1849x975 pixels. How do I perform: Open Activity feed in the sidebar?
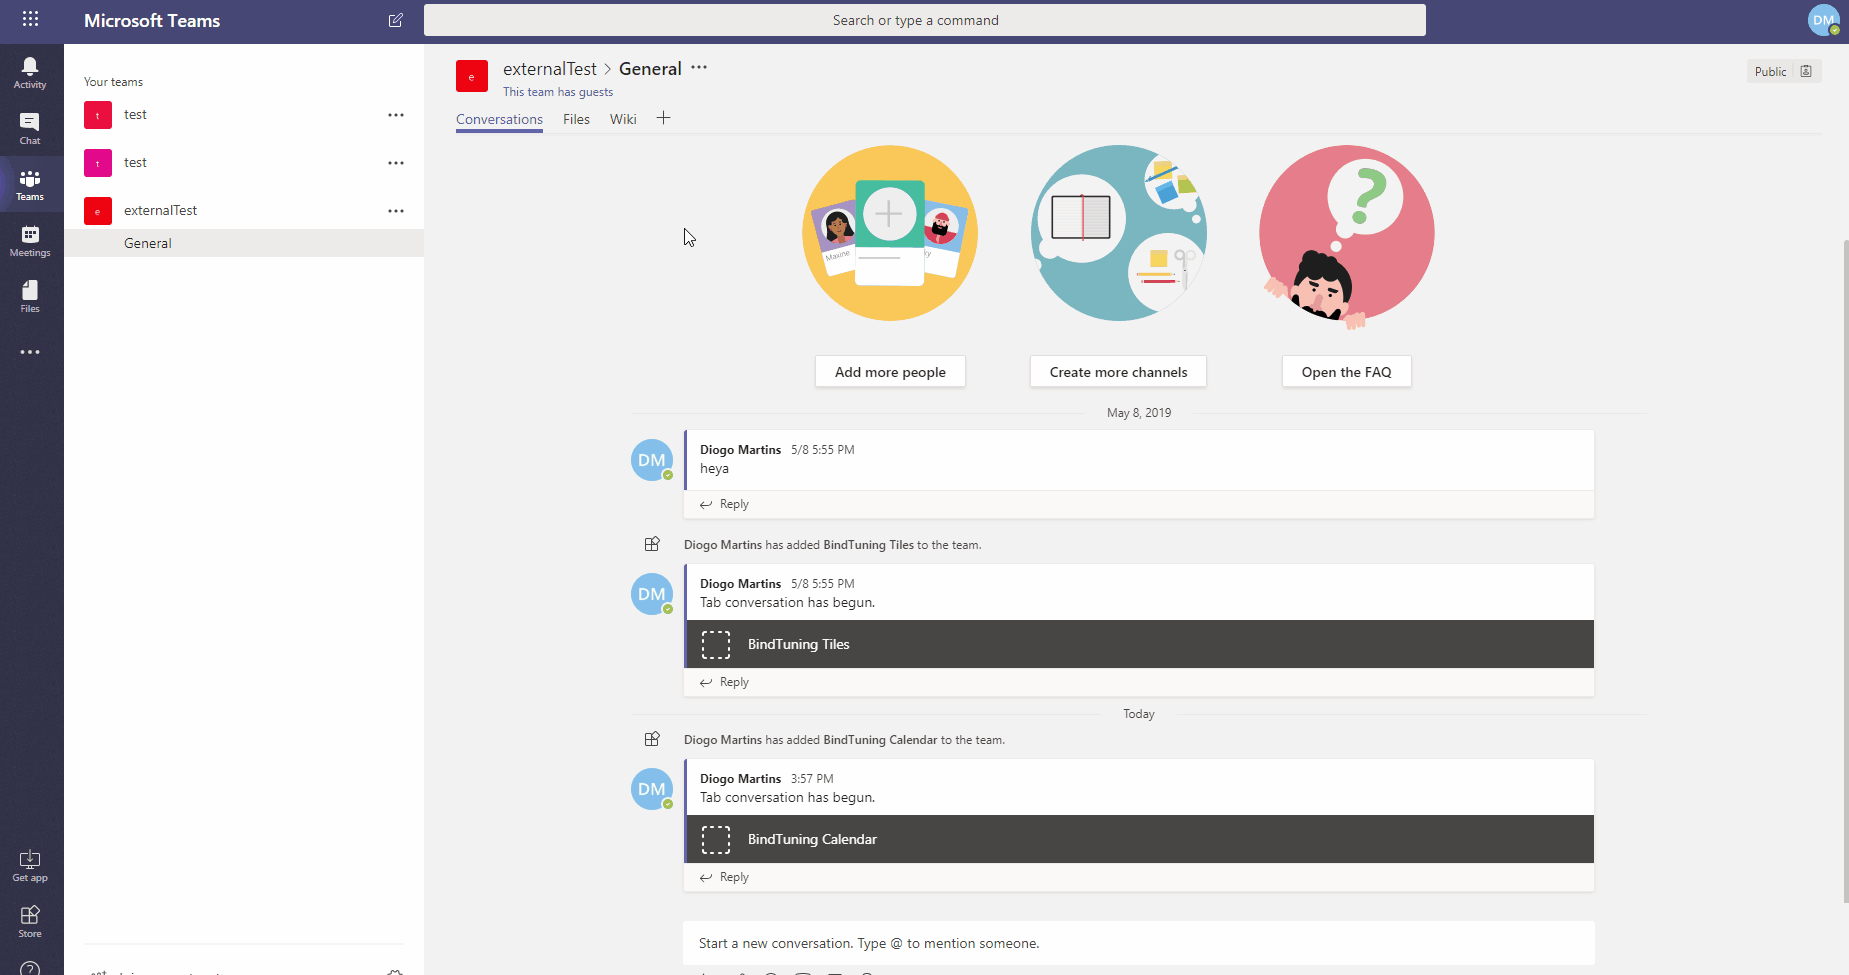[30, 73]
